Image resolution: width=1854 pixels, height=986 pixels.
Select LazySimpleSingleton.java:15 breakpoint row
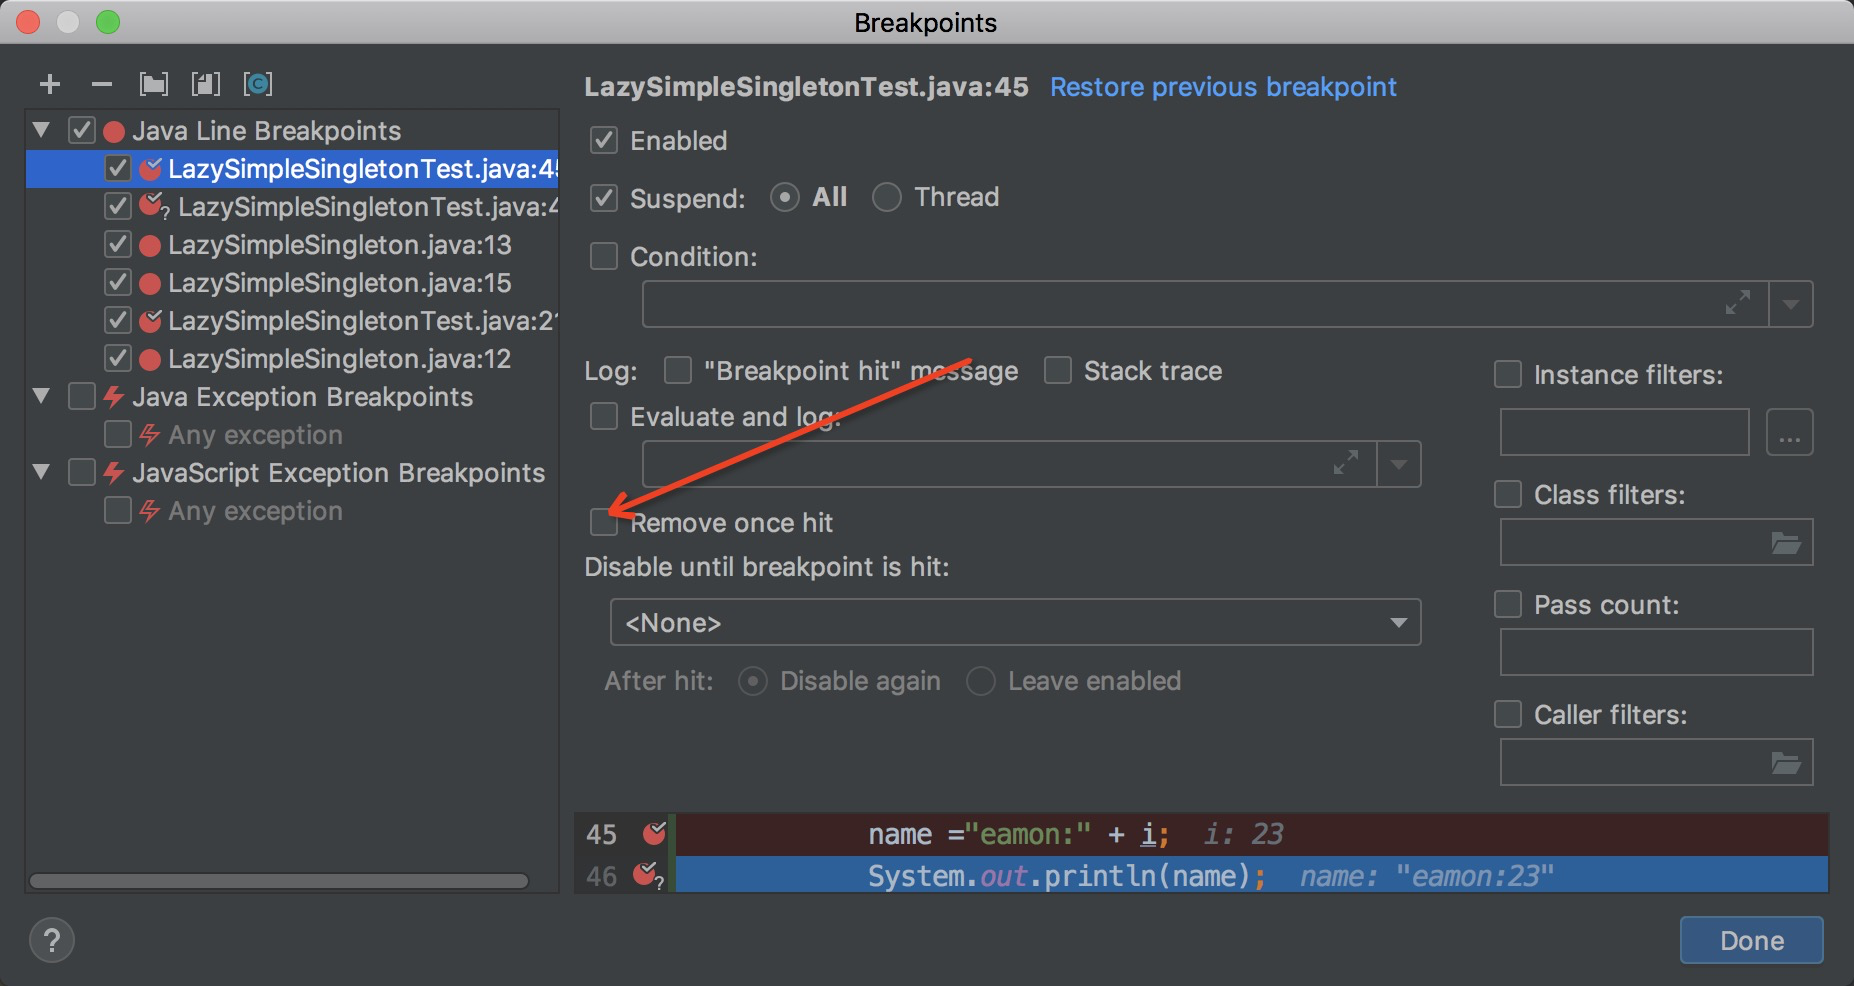pyautogui.click(x=292, y=283)
